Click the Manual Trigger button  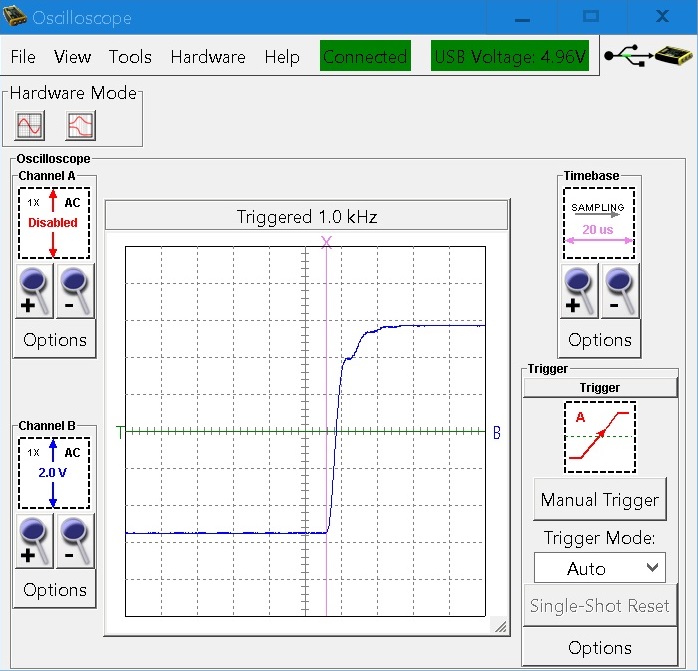tap(599, 500)
